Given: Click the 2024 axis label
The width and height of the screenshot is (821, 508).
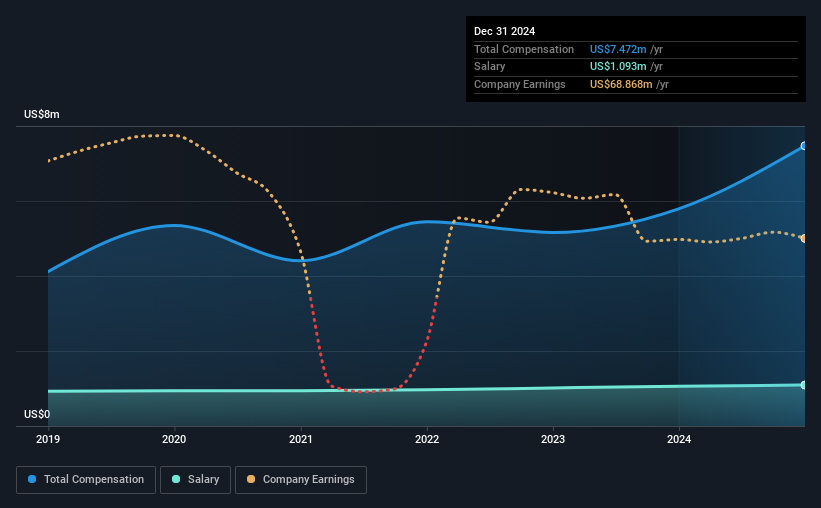Looking at the screenshot, I should coord(679,439).
